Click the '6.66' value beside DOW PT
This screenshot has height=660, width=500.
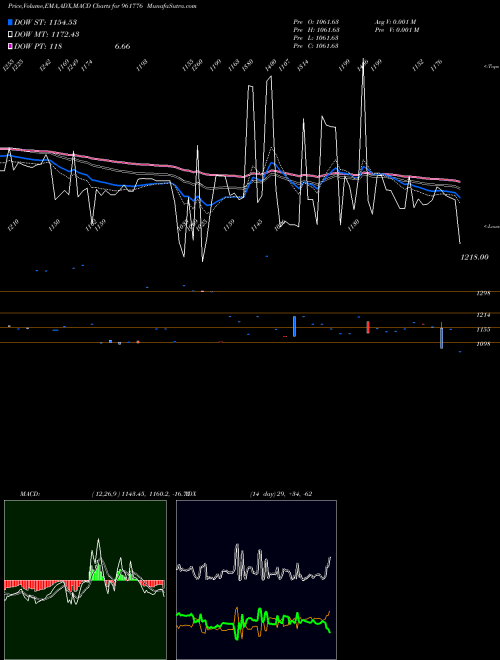pos(122,46)
